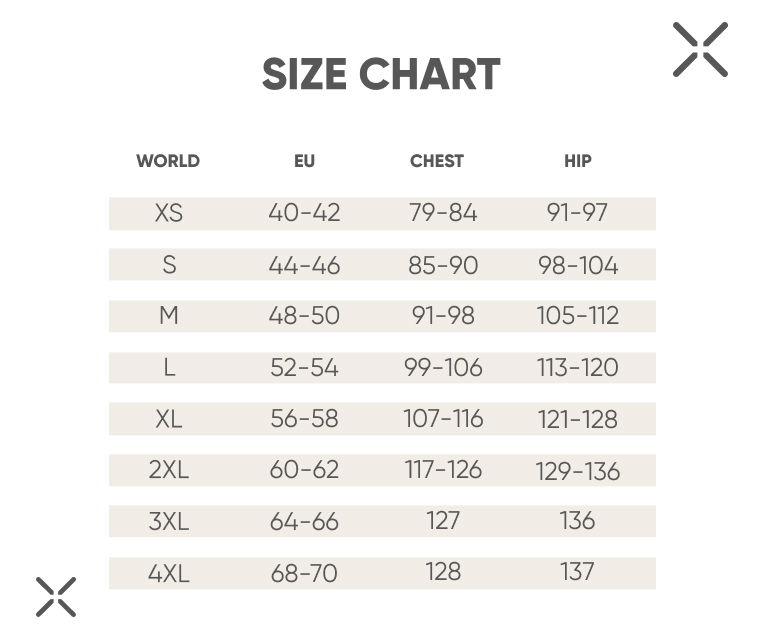Click the M size row label

[169, 315]
